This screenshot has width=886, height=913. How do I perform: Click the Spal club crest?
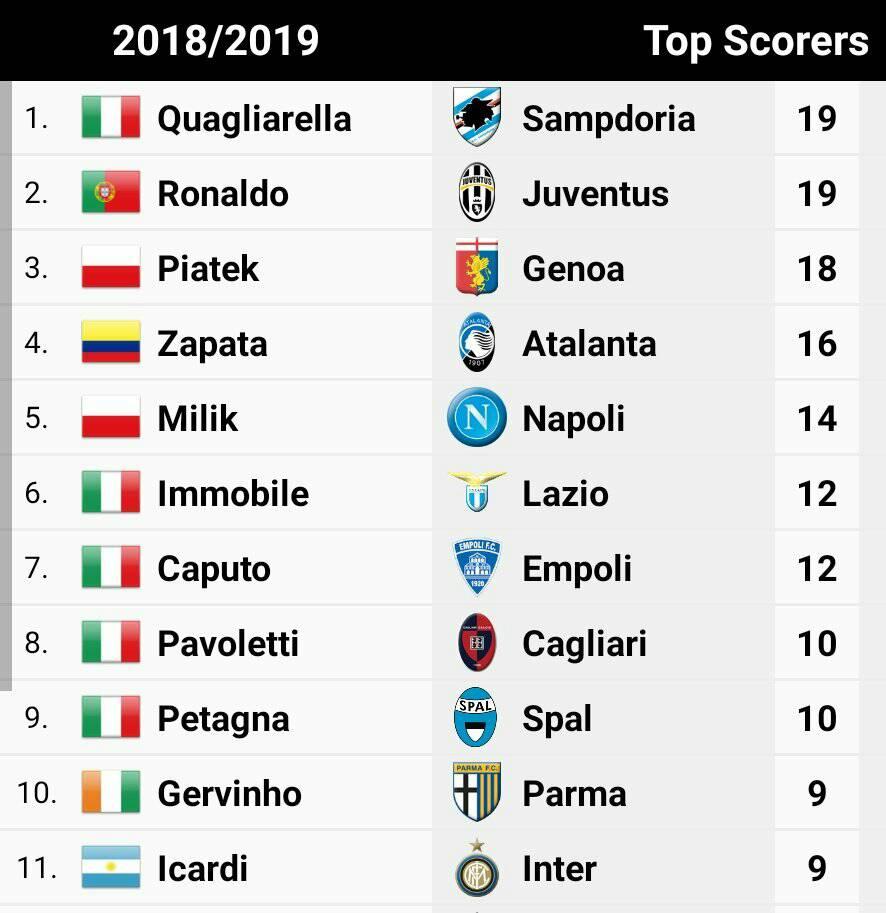pos(476,717)
